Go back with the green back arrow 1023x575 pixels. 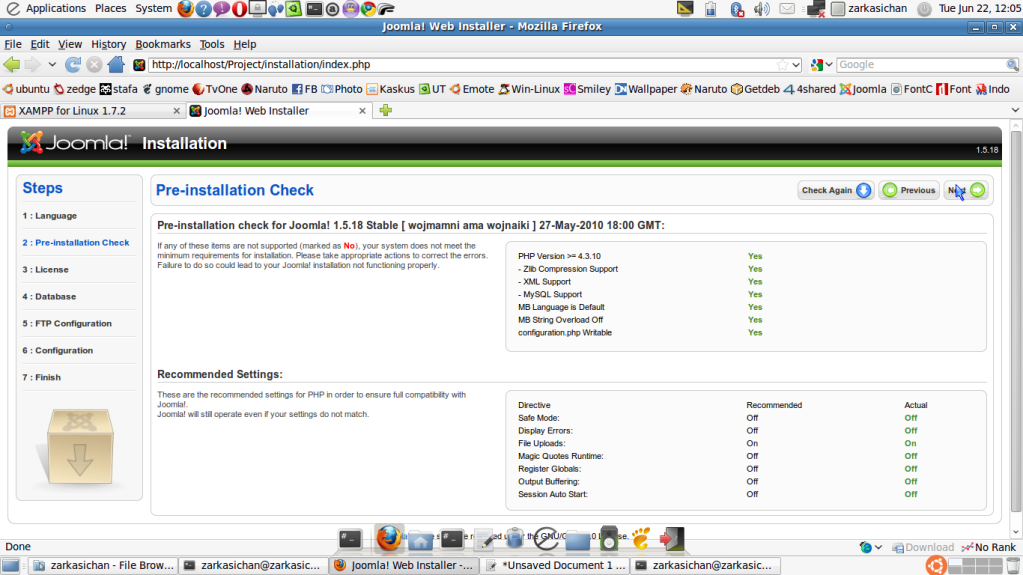click(x=12, y=65)
